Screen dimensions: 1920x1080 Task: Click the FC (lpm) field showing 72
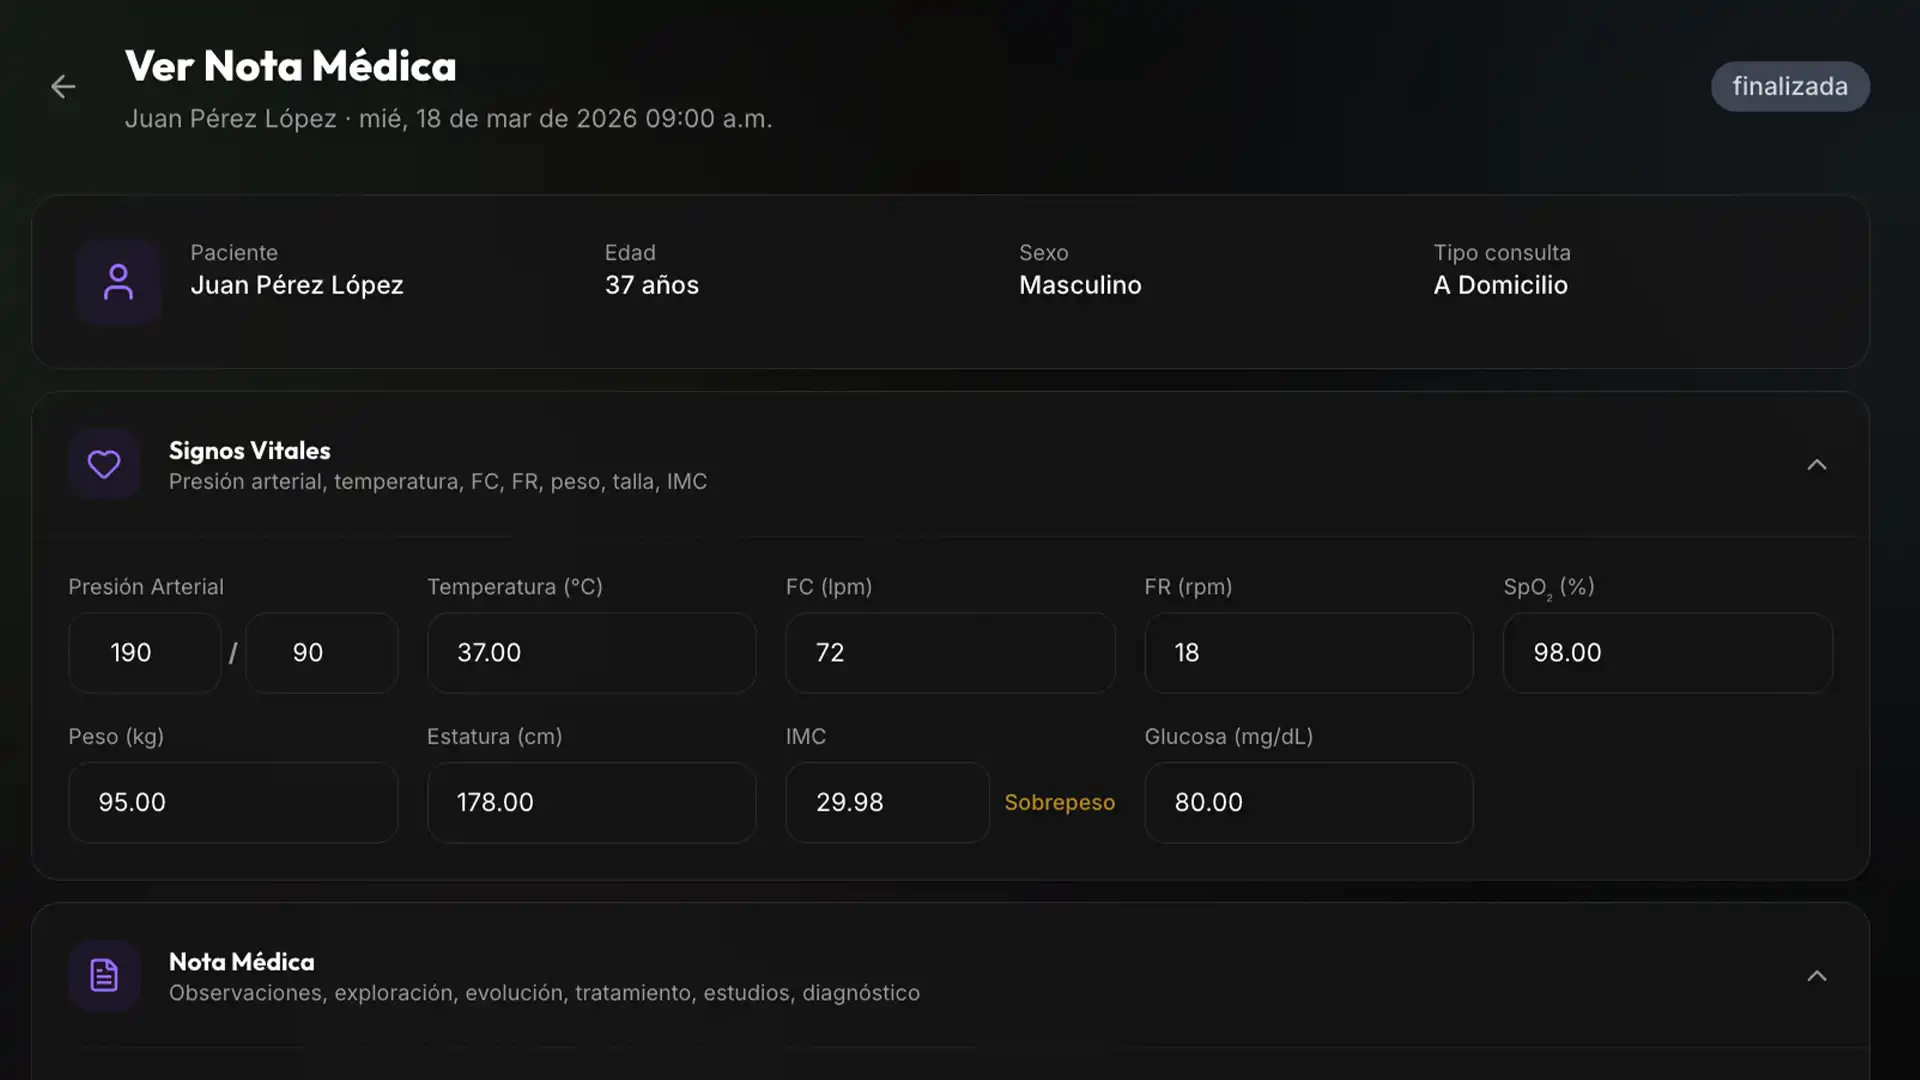tap(949, 653)
